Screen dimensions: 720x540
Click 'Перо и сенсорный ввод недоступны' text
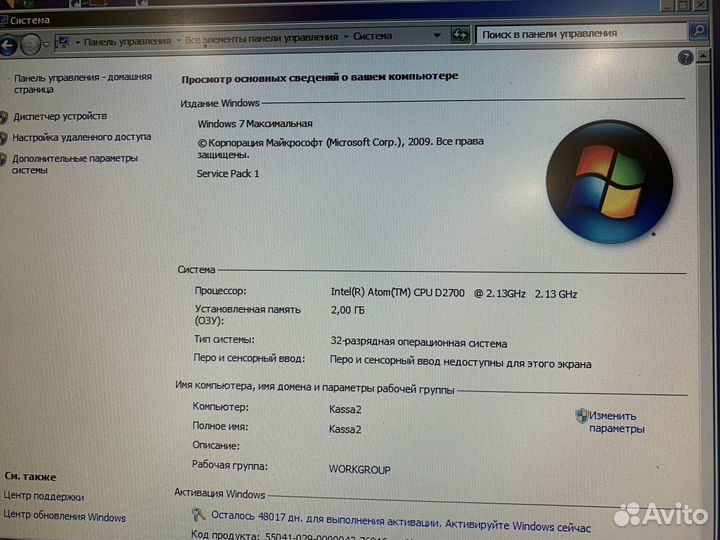click(461, 362)
